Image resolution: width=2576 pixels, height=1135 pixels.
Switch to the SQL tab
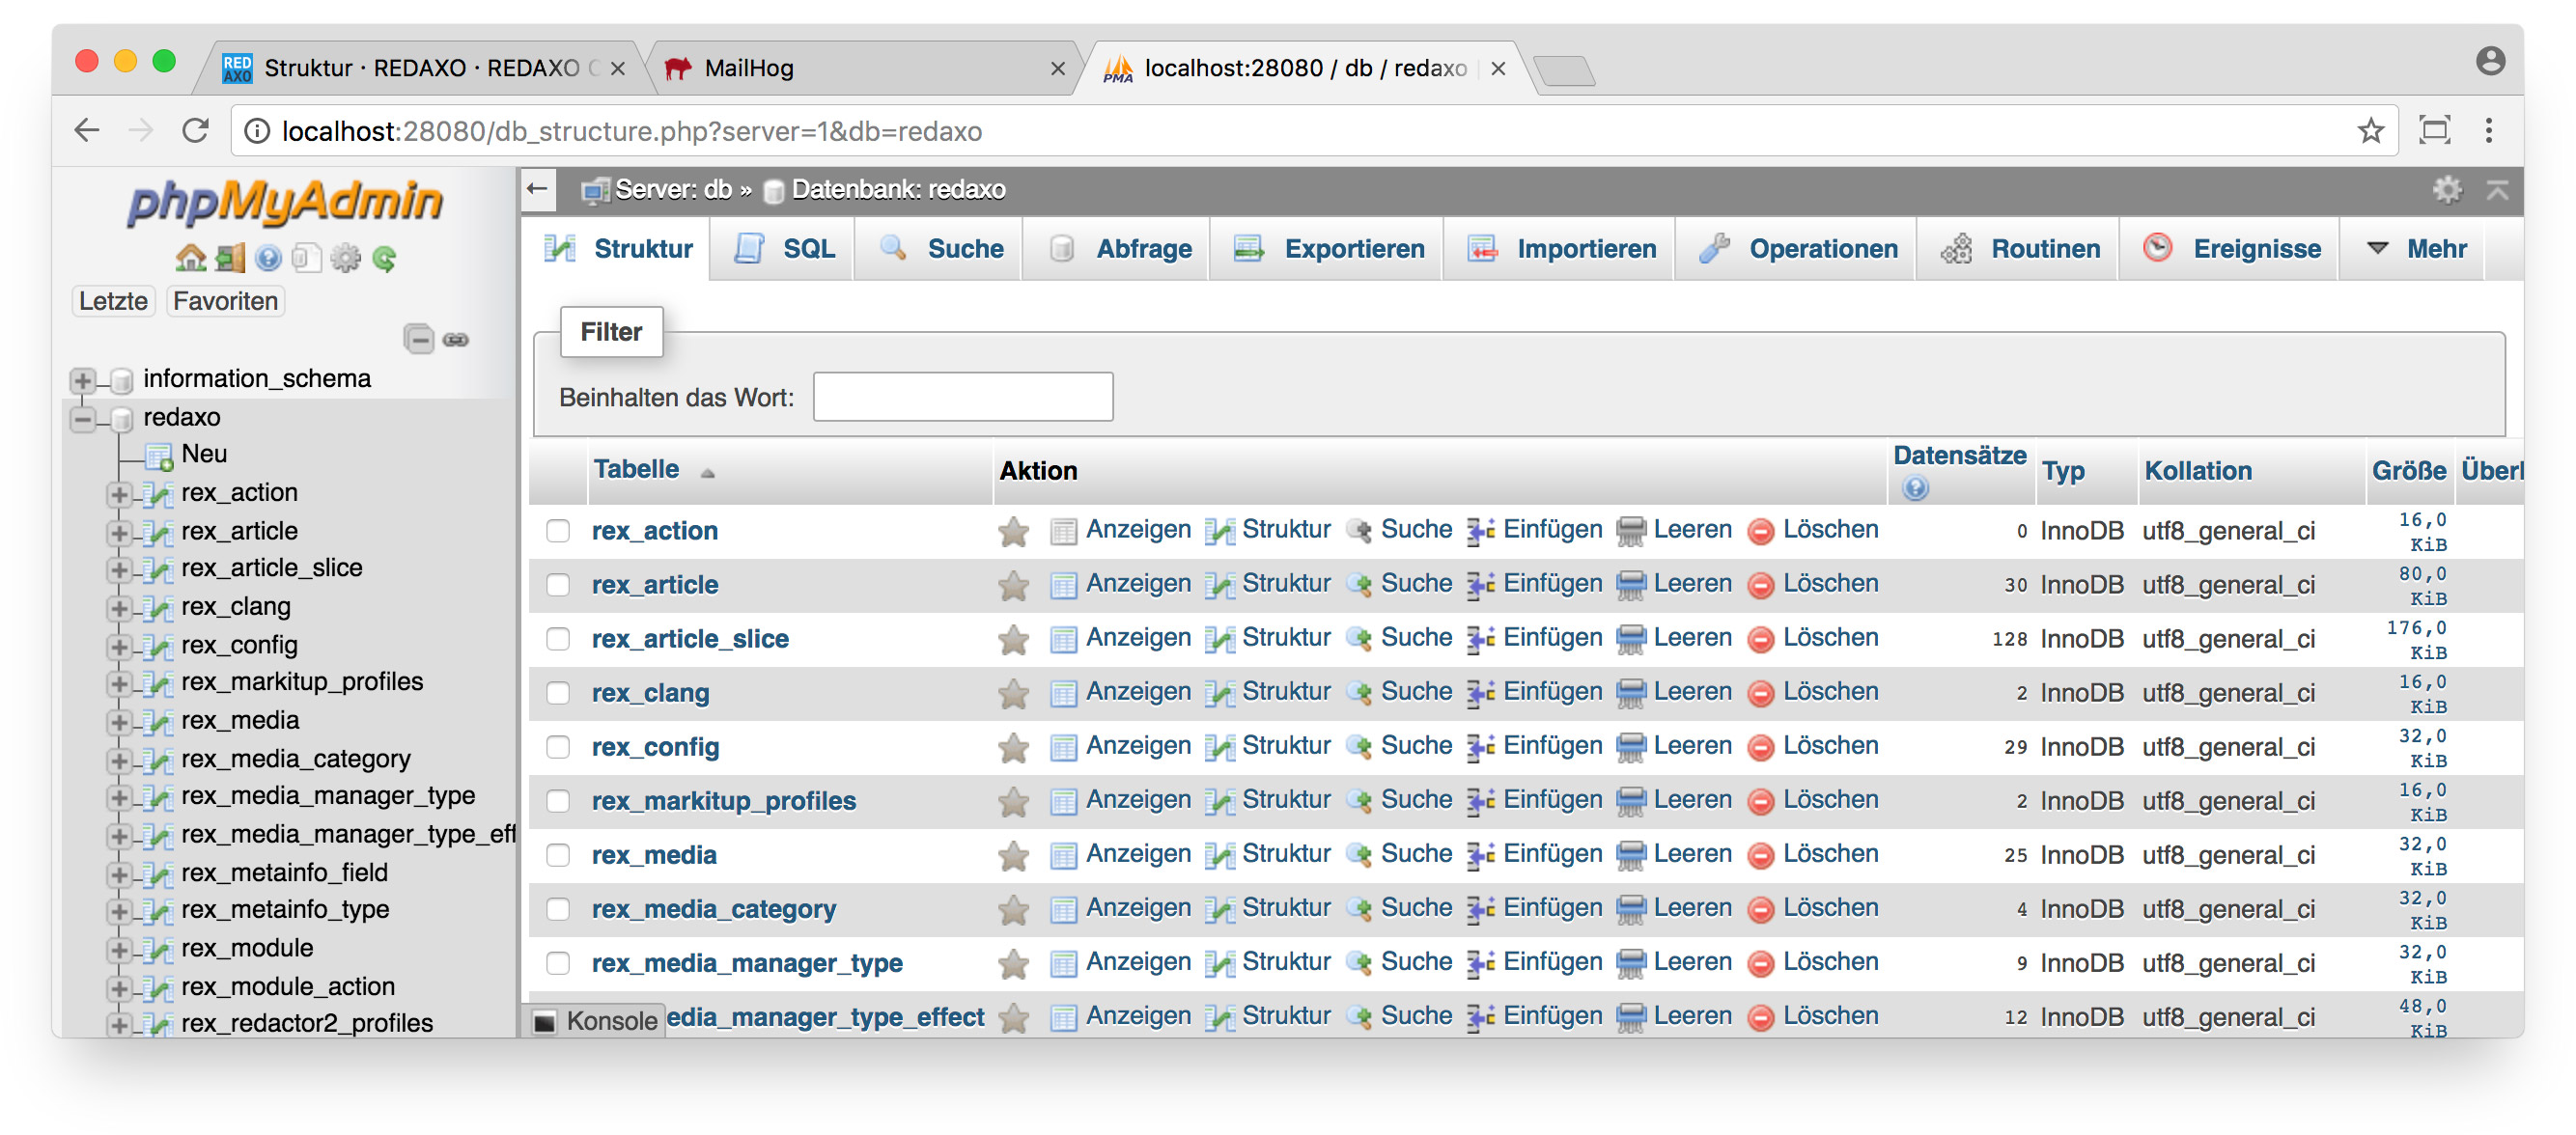785,249
